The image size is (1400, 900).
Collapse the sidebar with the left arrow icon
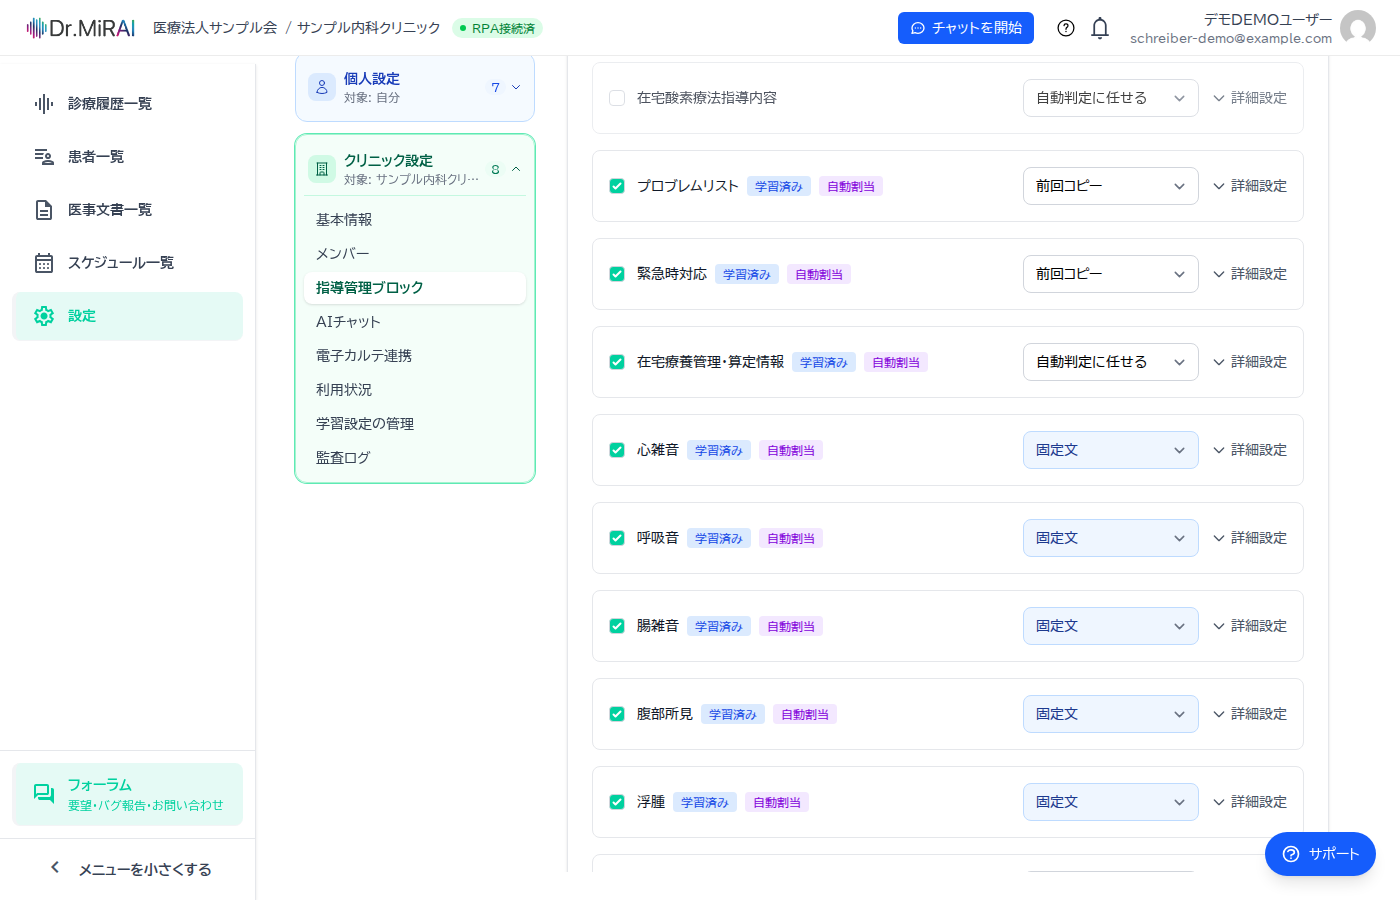(55, 868)
